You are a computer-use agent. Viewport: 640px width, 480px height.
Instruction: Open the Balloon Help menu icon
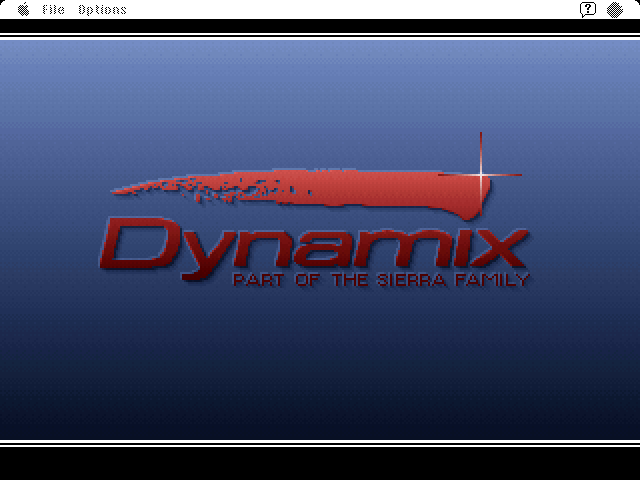(588, 9)
